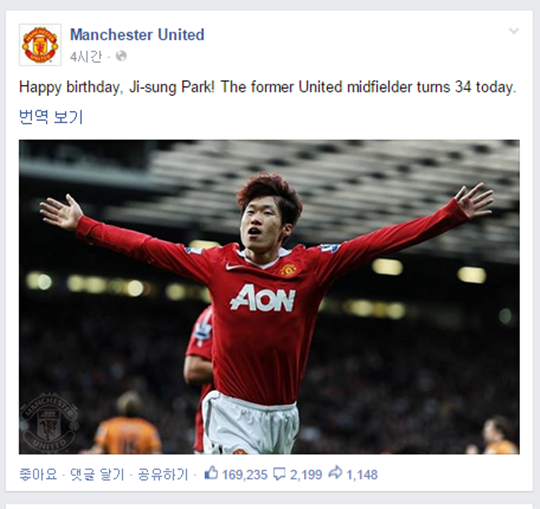
Task: Share the post with 공유하기
Action: coord(163,475)
